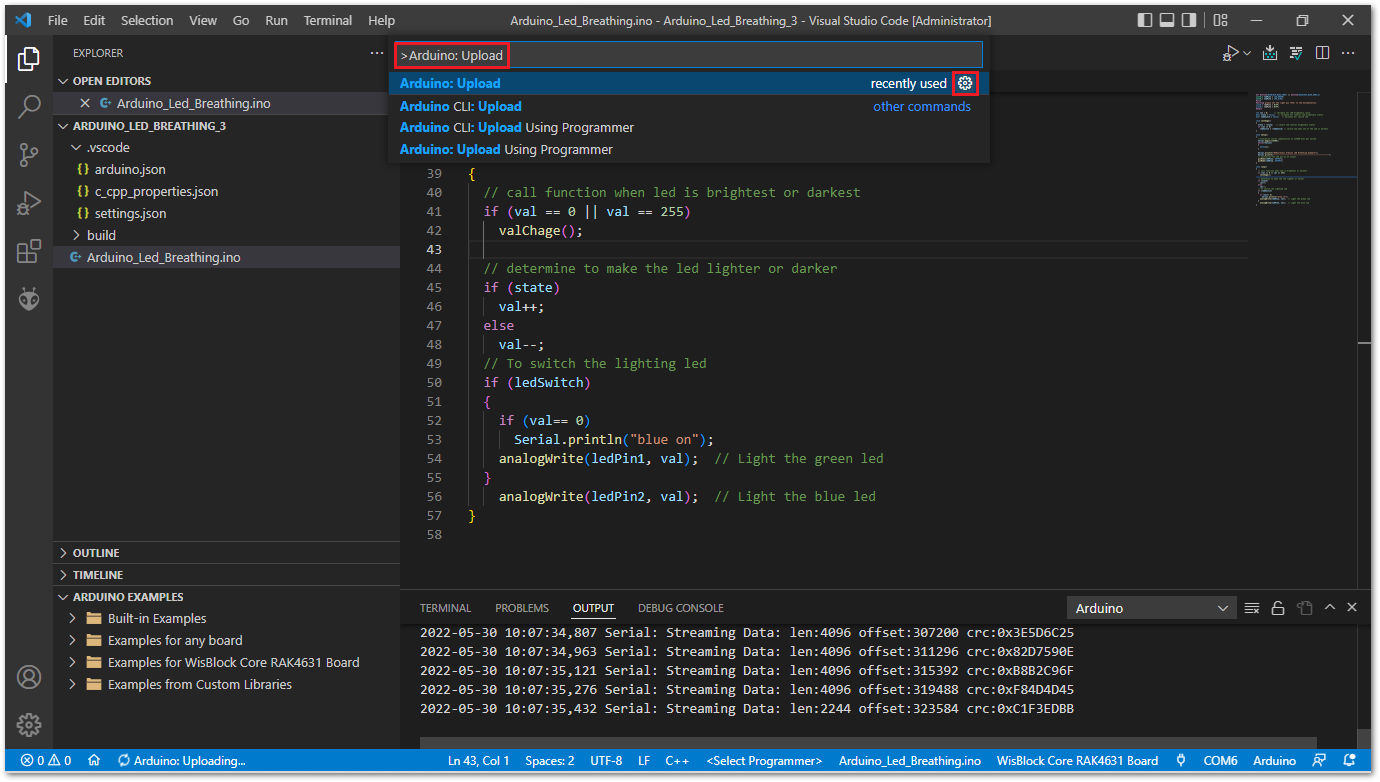Click COM6 port in status bar

pyautogui.click(x=1220, y=761)
